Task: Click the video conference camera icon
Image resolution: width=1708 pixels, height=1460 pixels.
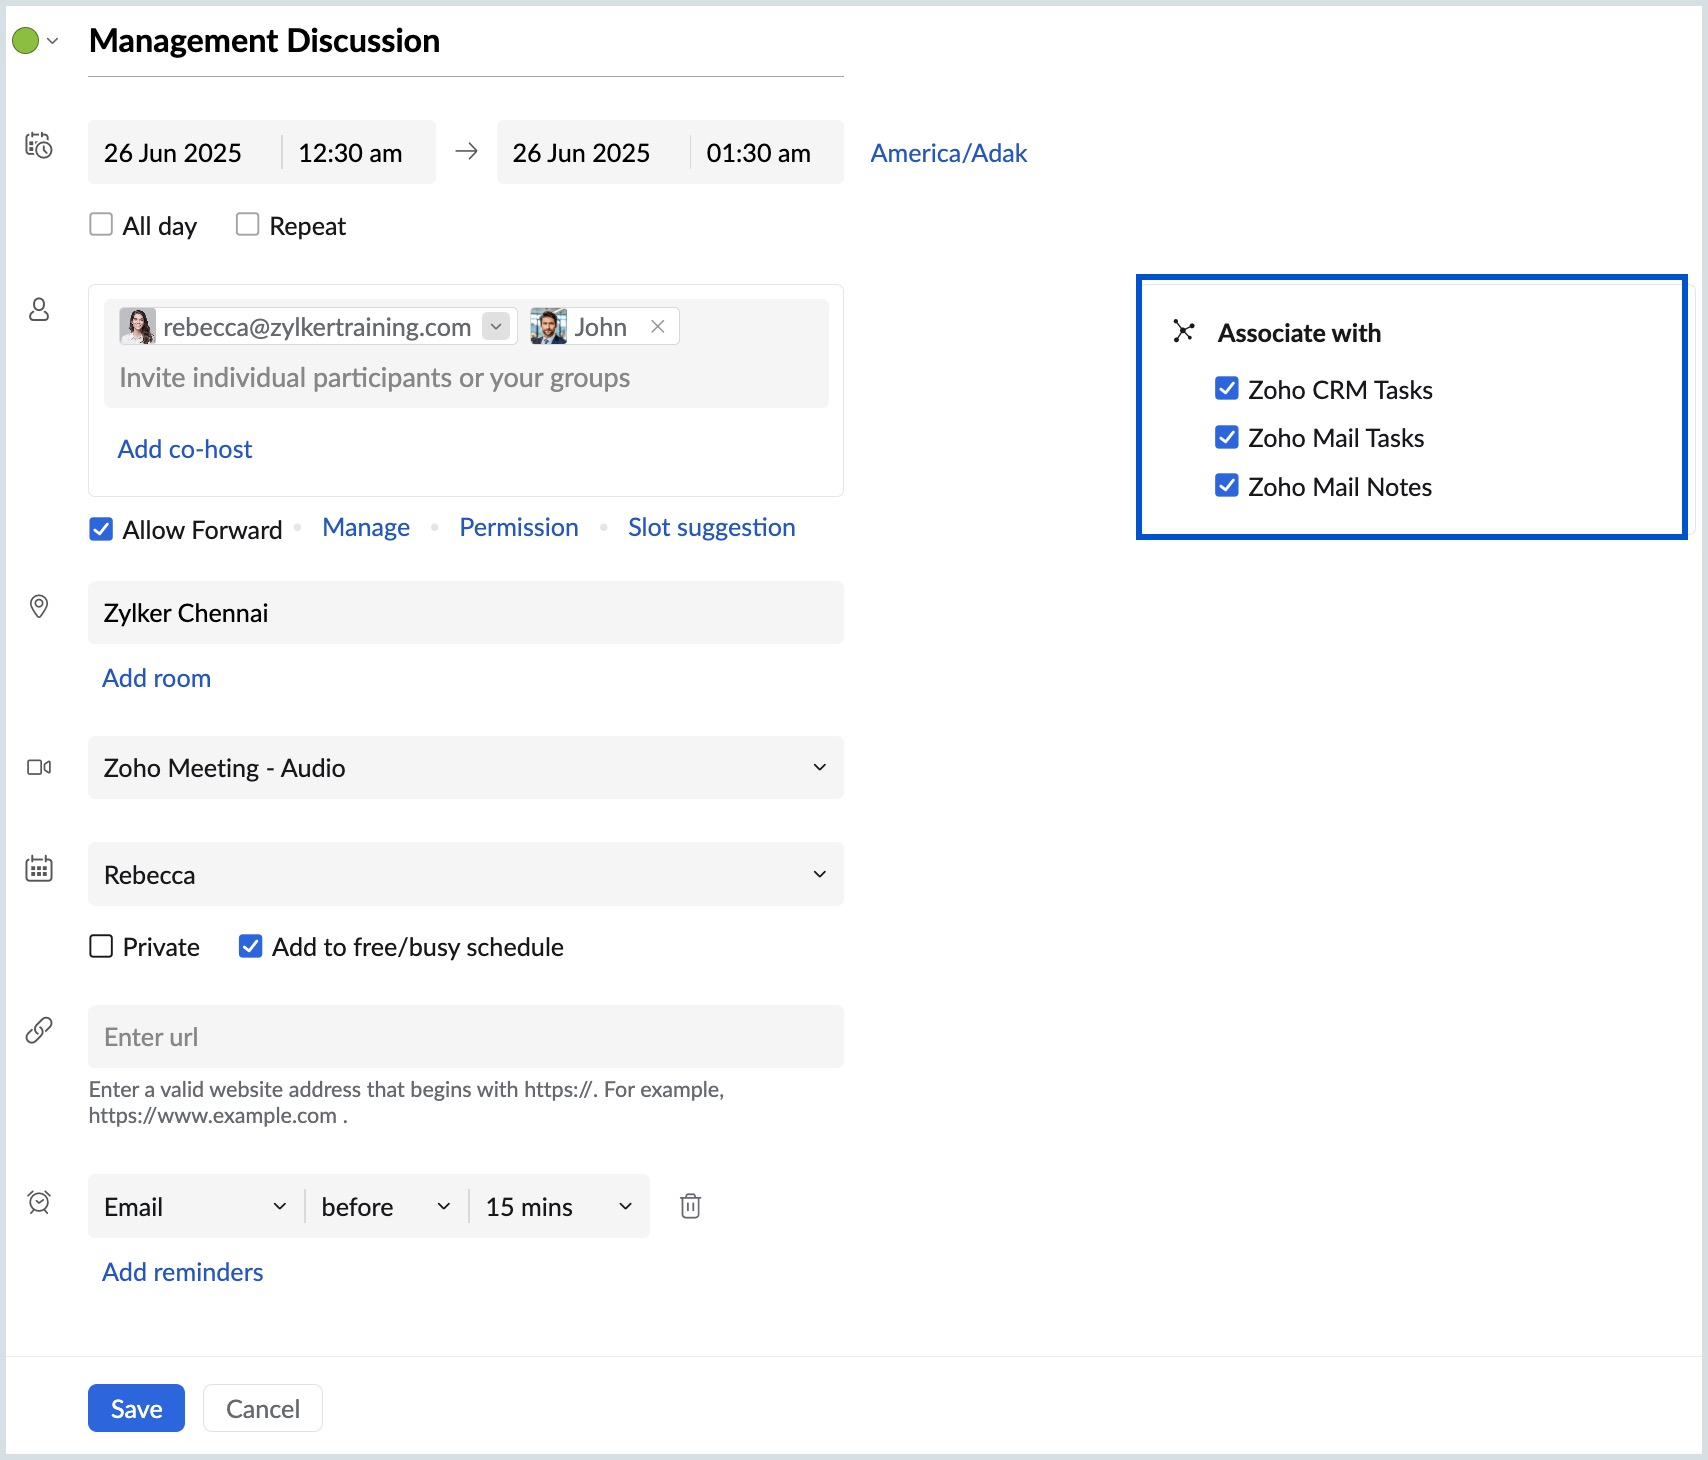Action: tap(39, 767)
